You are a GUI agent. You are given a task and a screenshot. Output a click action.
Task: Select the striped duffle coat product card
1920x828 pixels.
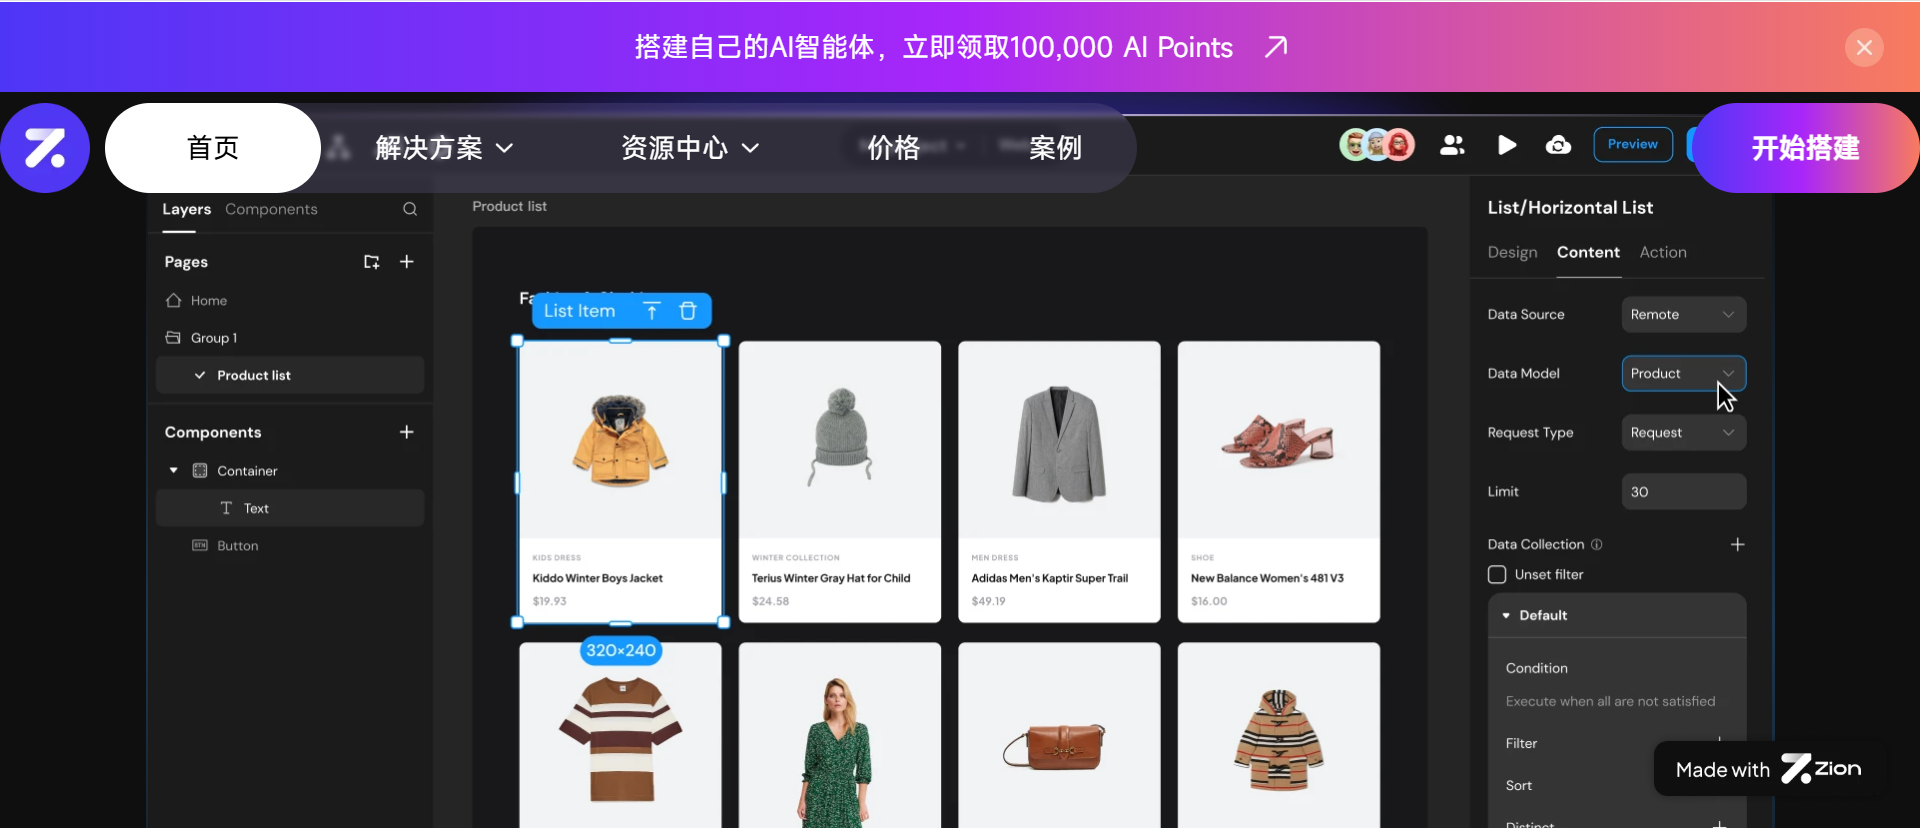coord(1279,736)
